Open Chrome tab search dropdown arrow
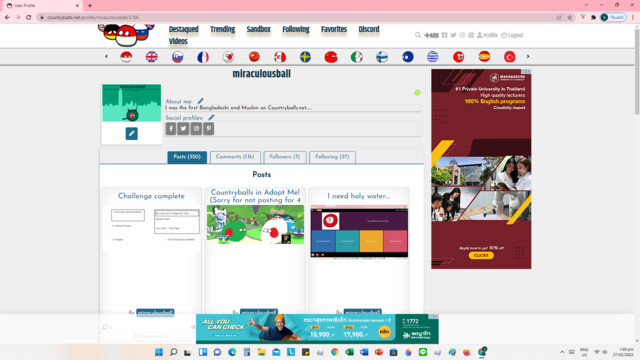 click(x=586, y=5)
